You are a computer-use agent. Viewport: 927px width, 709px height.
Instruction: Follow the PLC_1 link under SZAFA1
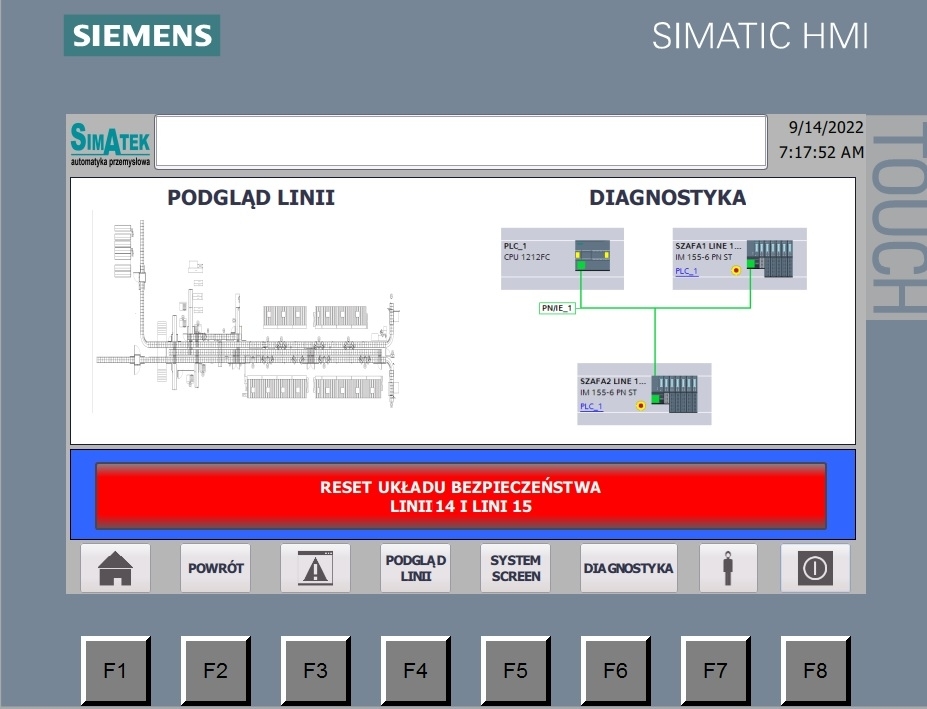(686, 271)
